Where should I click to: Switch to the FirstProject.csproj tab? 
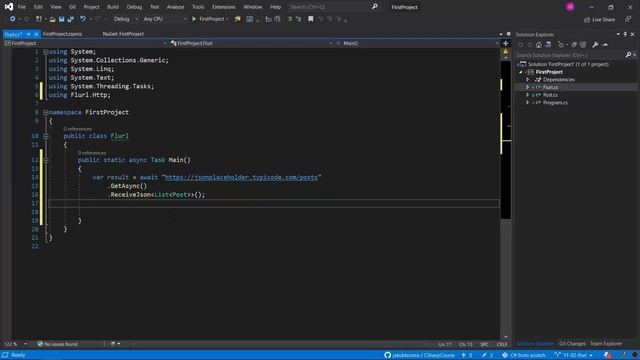[62, 34]
